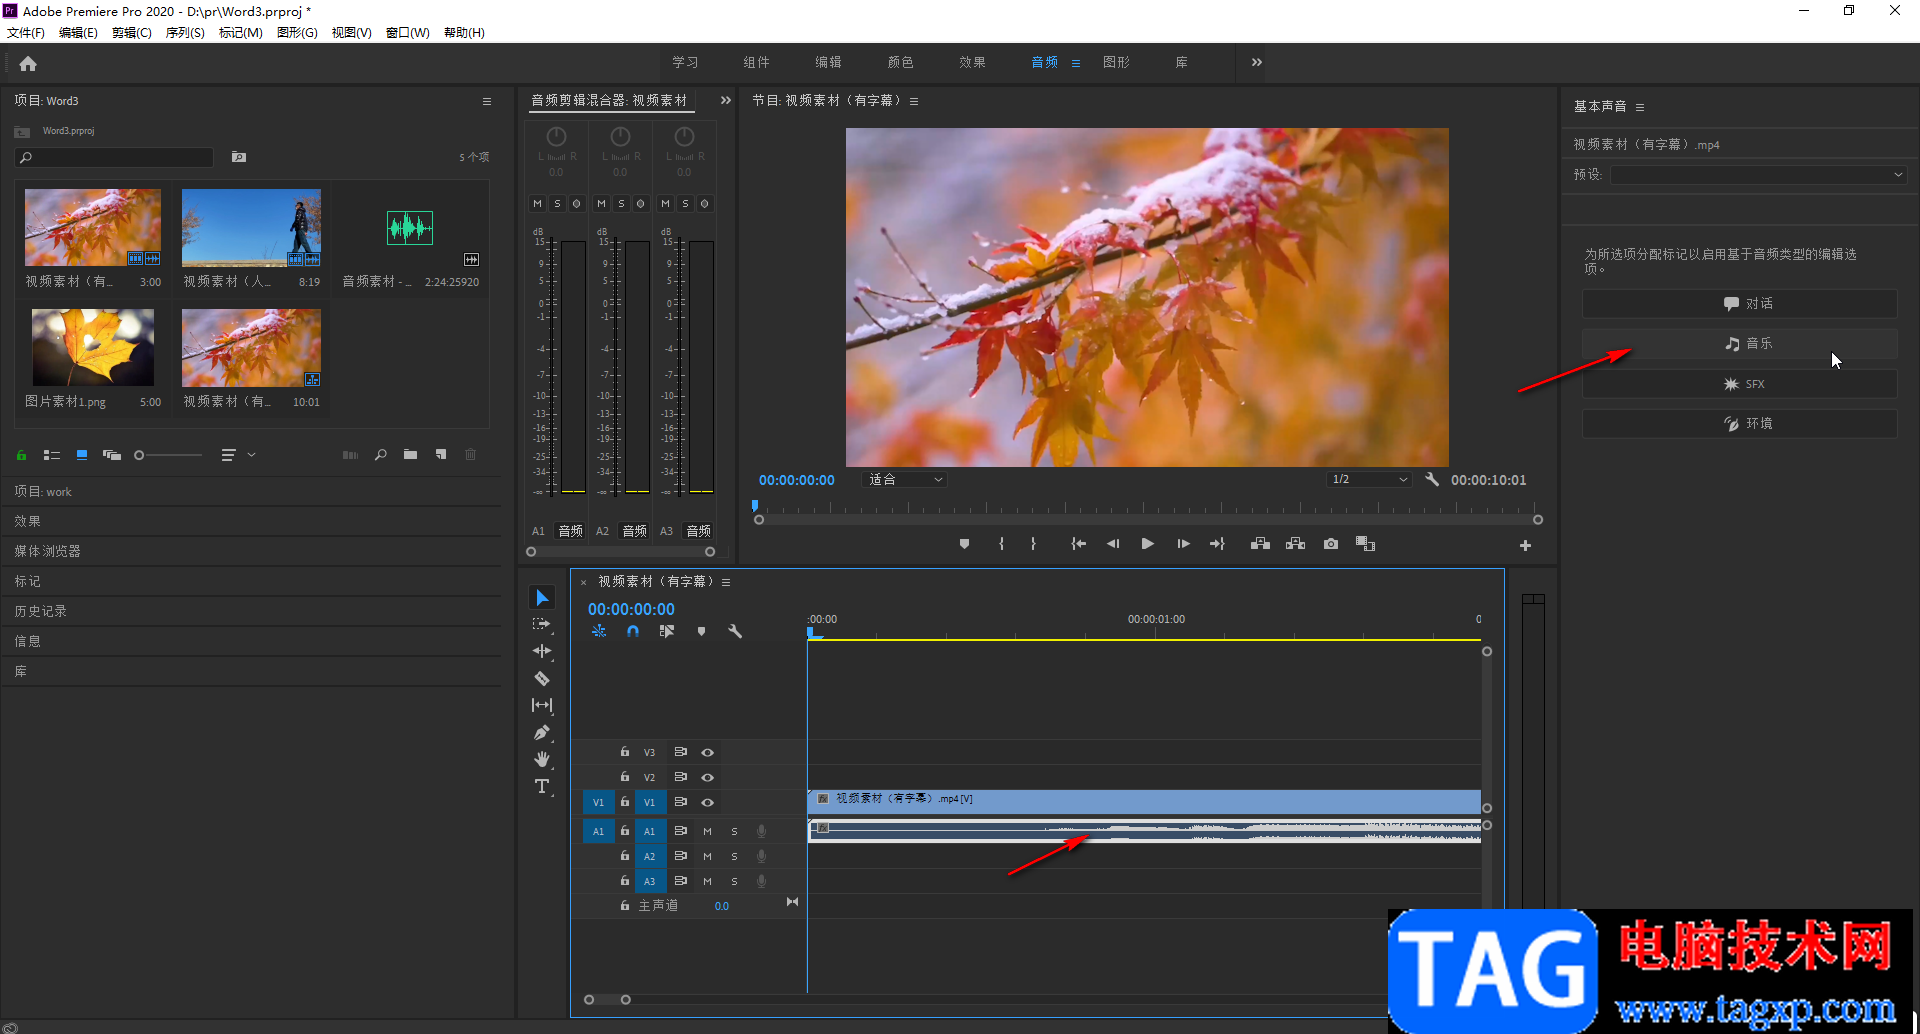The height and width of the screenshot is (1034, 1920).
Task: Open project panel menu
Action: point(487,101)
